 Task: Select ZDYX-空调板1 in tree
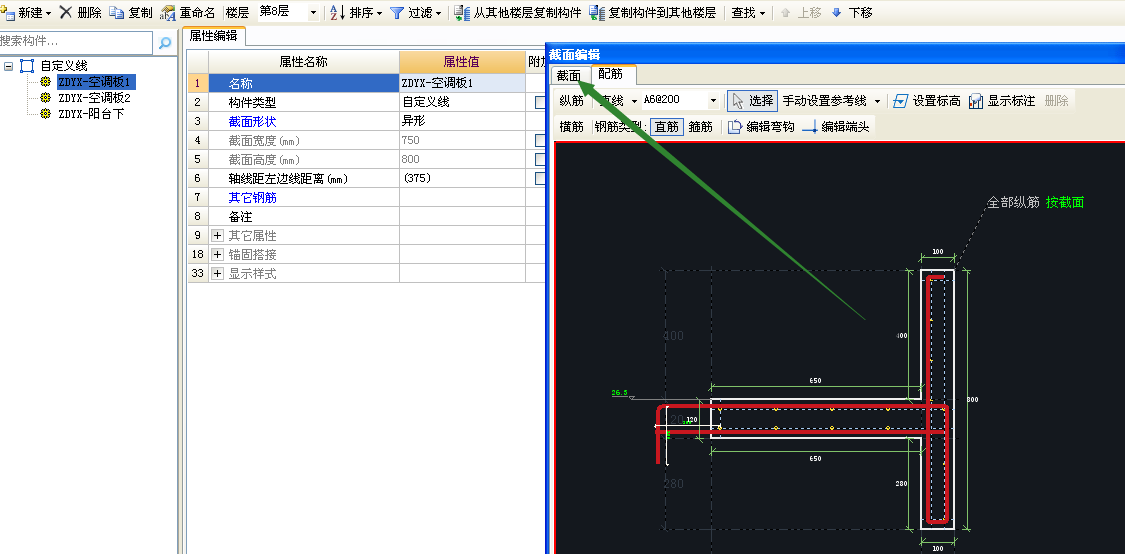[96, 82]
